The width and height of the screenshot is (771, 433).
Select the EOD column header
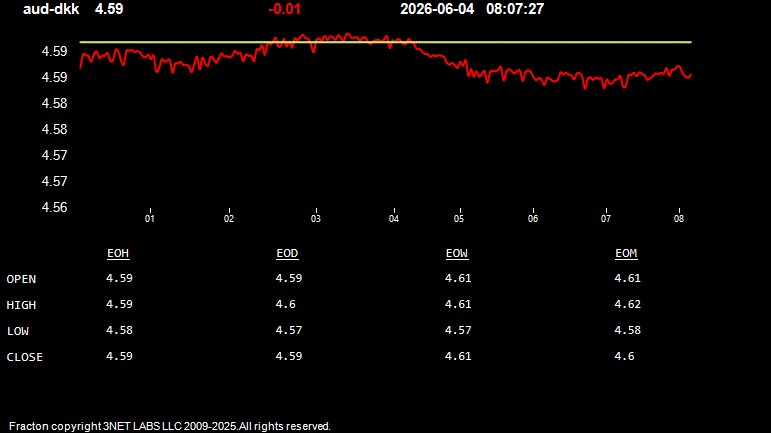[x=287, y=253]
